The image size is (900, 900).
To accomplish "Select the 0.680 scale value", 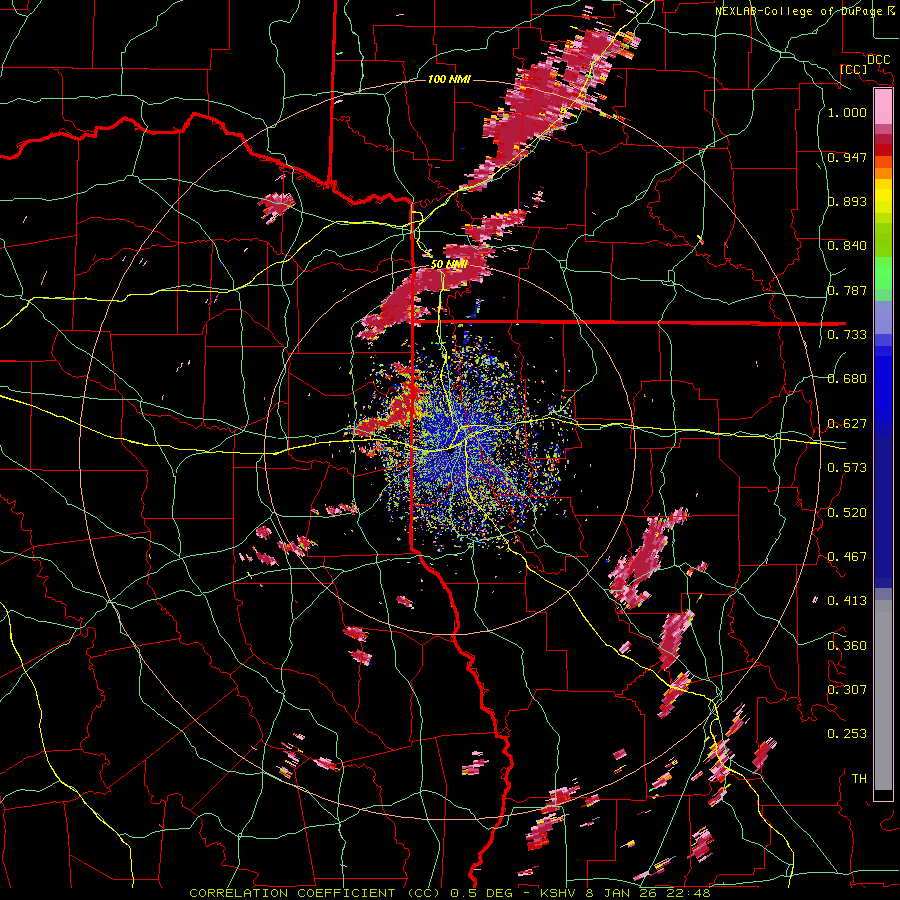I will click(x=847, y=379).
